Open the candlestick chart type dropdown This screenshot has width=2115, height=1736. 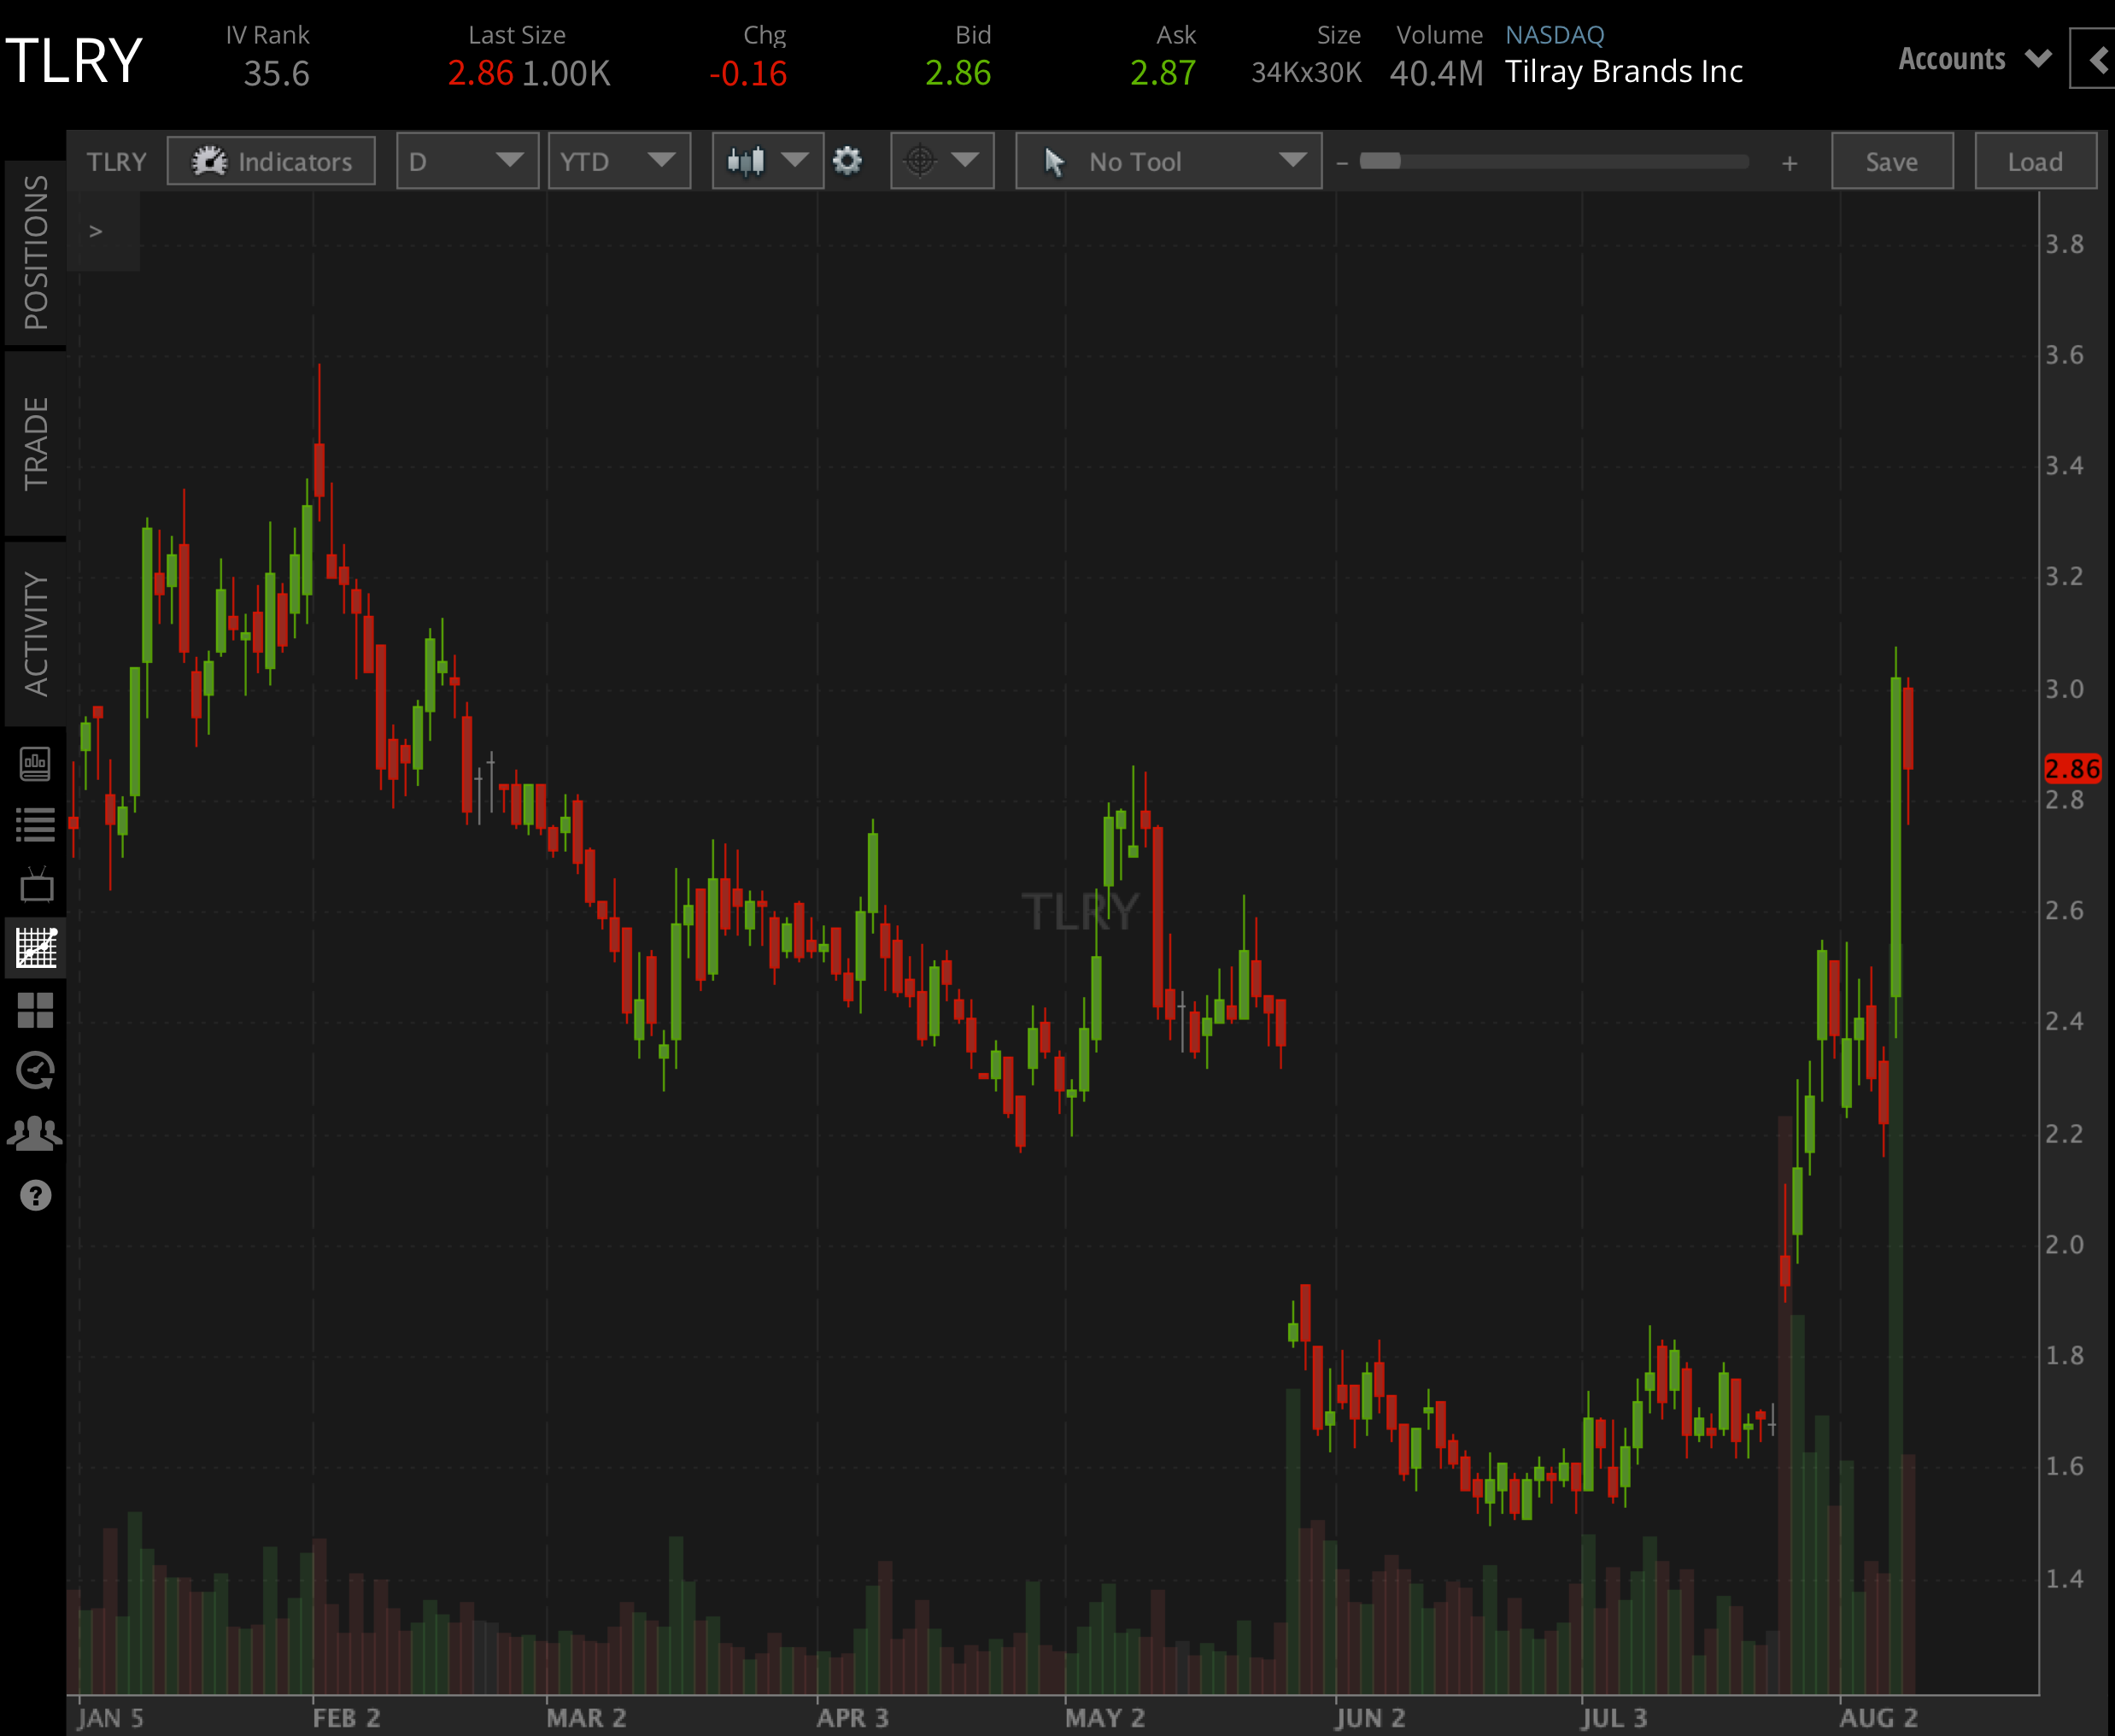tap(767, 160)
